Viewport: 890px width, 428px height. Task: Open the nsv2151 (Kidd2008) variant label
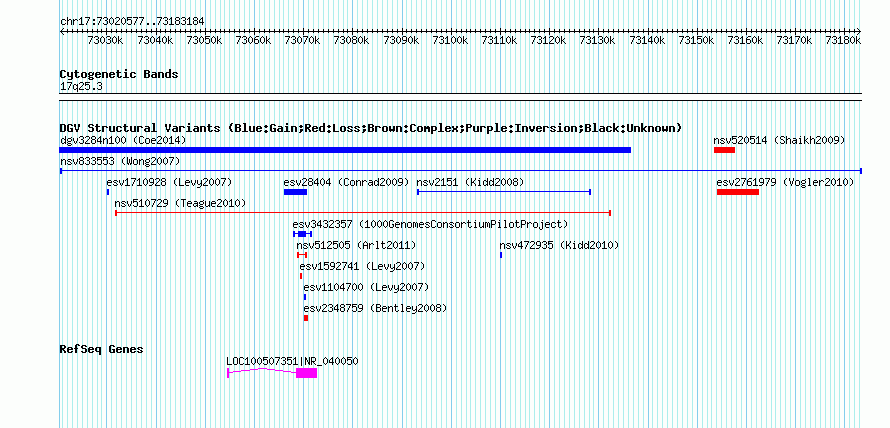(x=470, y=182)
